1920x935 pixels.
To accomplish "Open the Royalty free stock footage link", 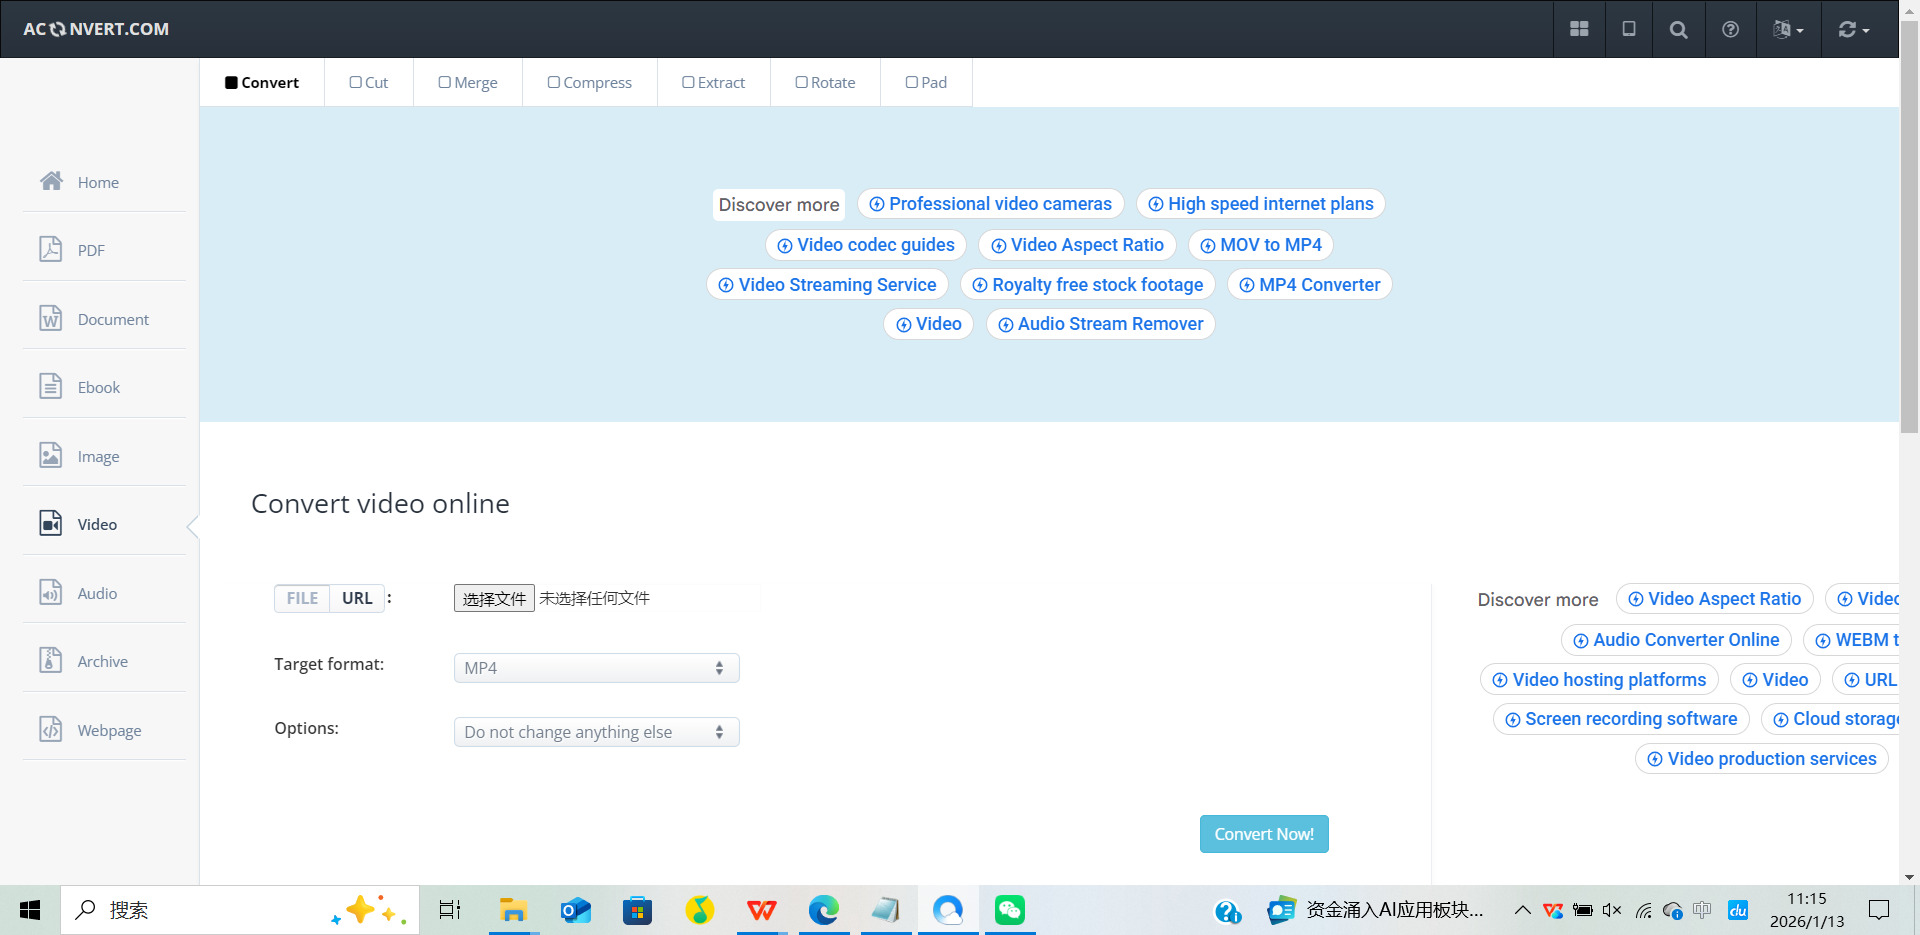I will pos(1088,285).
